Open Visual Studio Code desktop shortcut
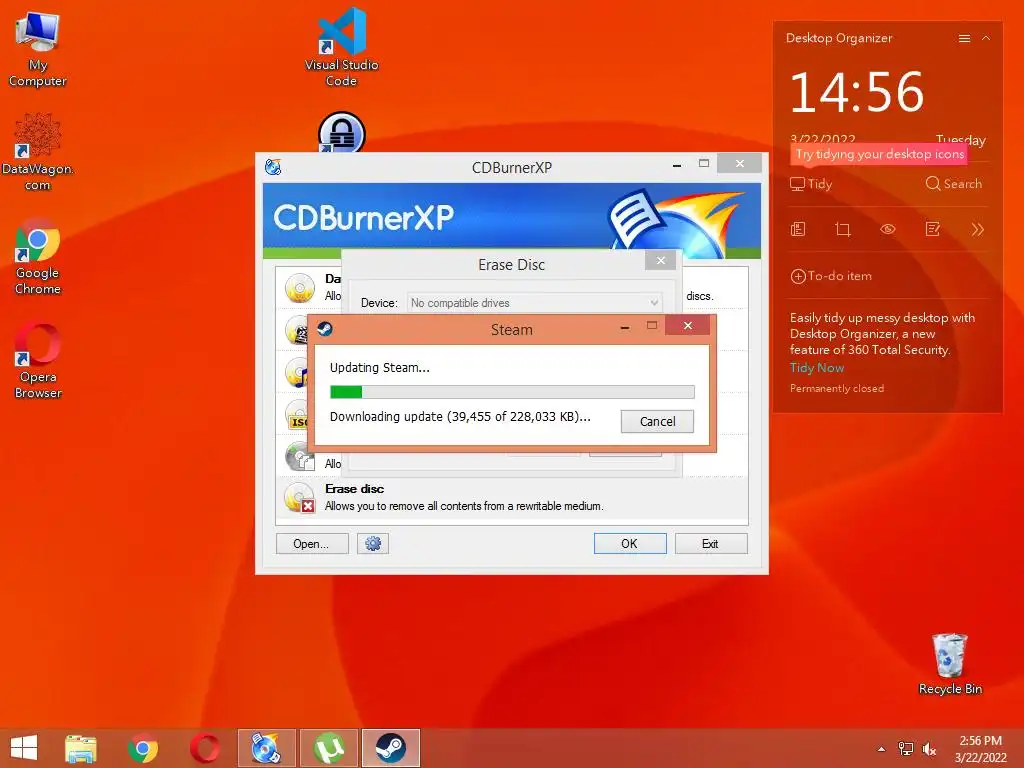 click(x=342, y=47)
